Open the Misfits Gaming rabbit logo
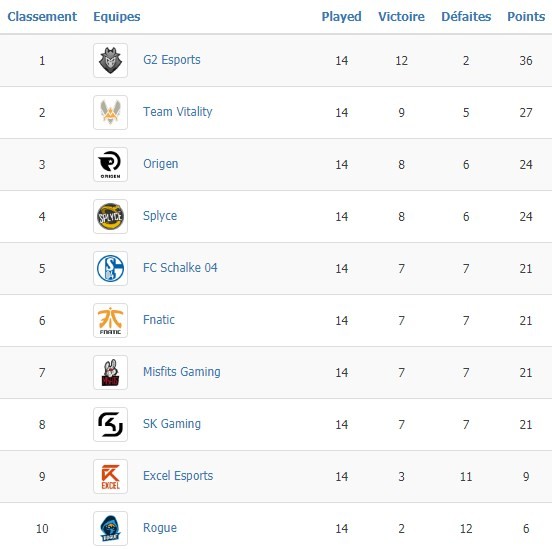The image size is (552, 549). point(111,373)
